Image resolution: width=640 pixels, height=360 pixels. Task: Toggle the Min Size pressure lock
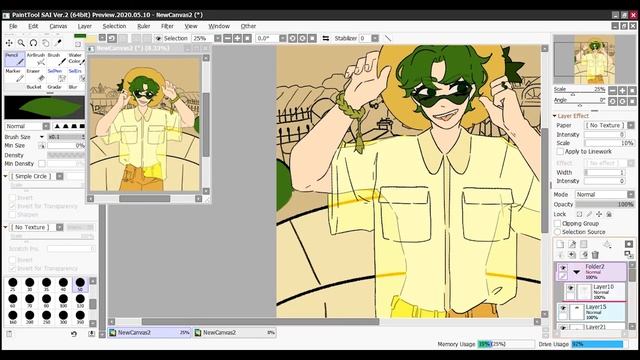(x=42, y=146)
